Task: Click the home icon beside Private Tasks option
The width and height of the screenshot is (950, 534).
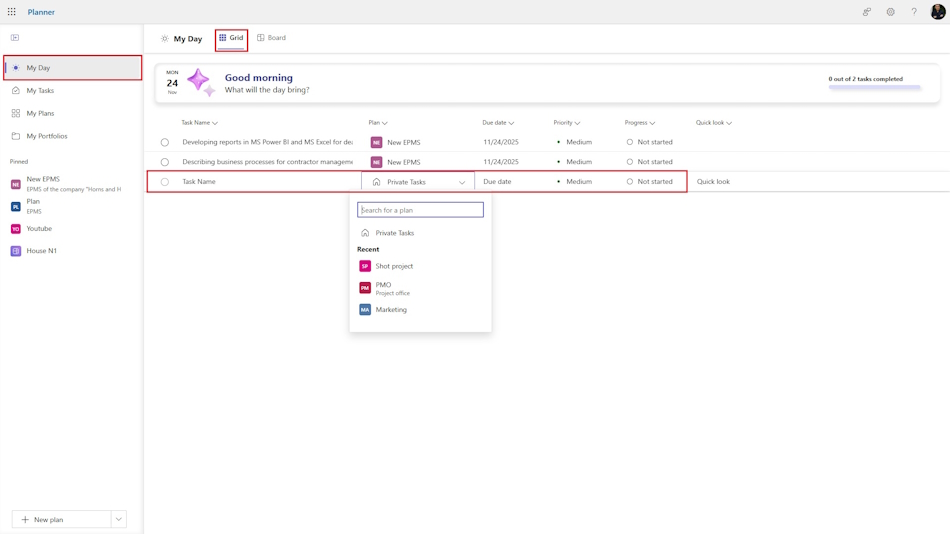Action: click(x=365, y=233)
